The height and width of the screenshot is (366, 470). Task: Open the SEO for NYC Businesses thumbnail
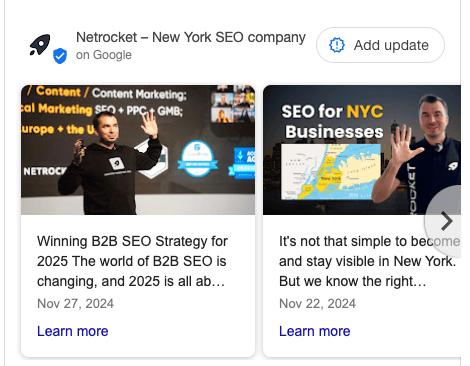(362, 150)
